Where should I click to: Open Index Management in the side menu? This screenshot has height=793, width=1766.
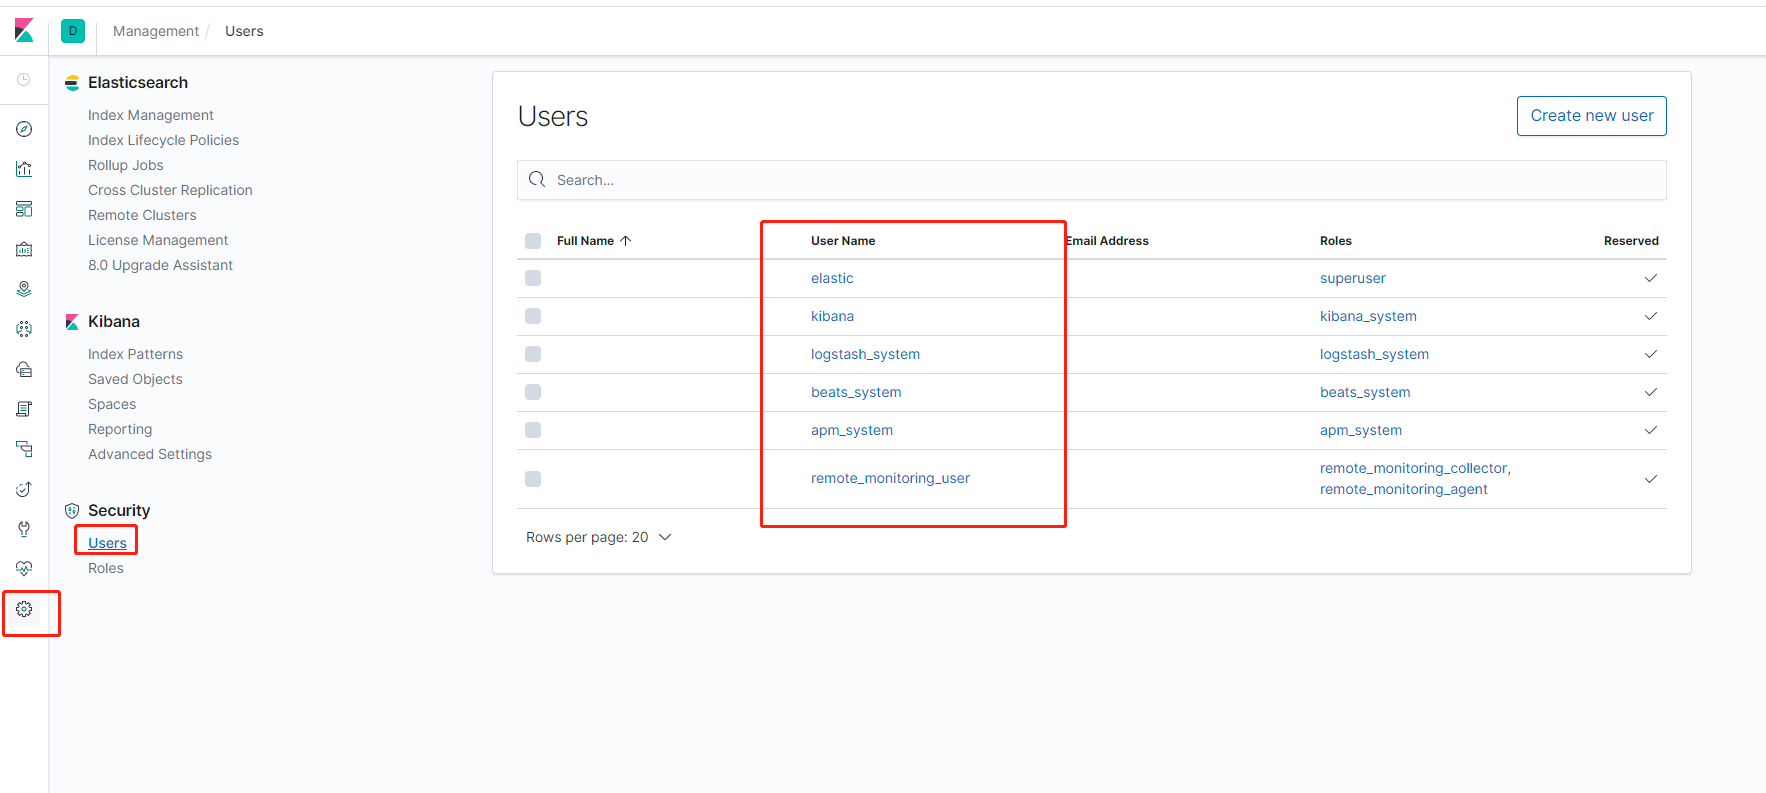pos(151,115)
